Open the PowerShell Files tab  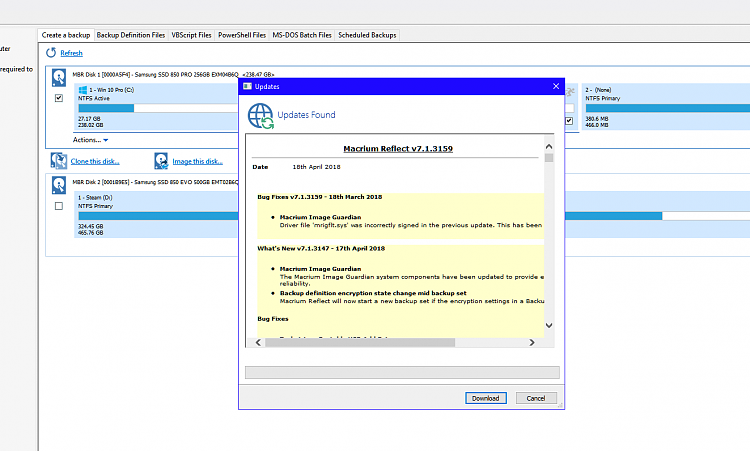(242, 35)
